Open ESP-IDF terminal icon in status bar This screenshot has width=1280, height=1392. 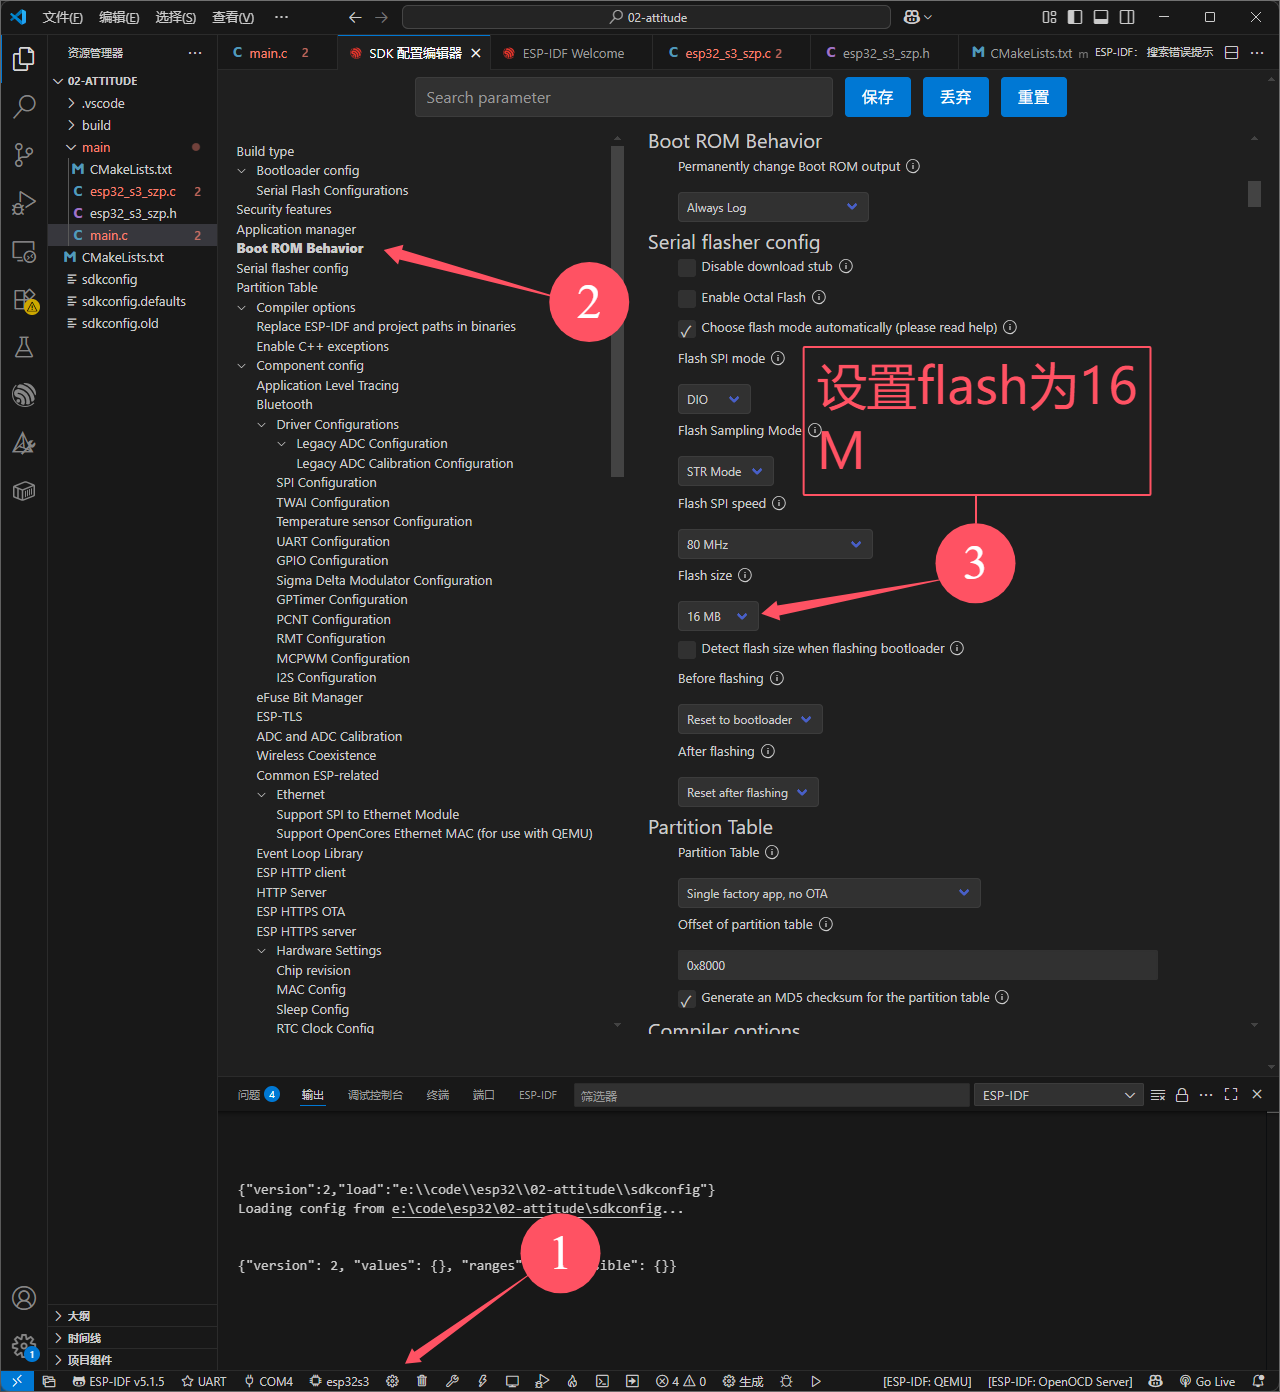point(602,1381)
